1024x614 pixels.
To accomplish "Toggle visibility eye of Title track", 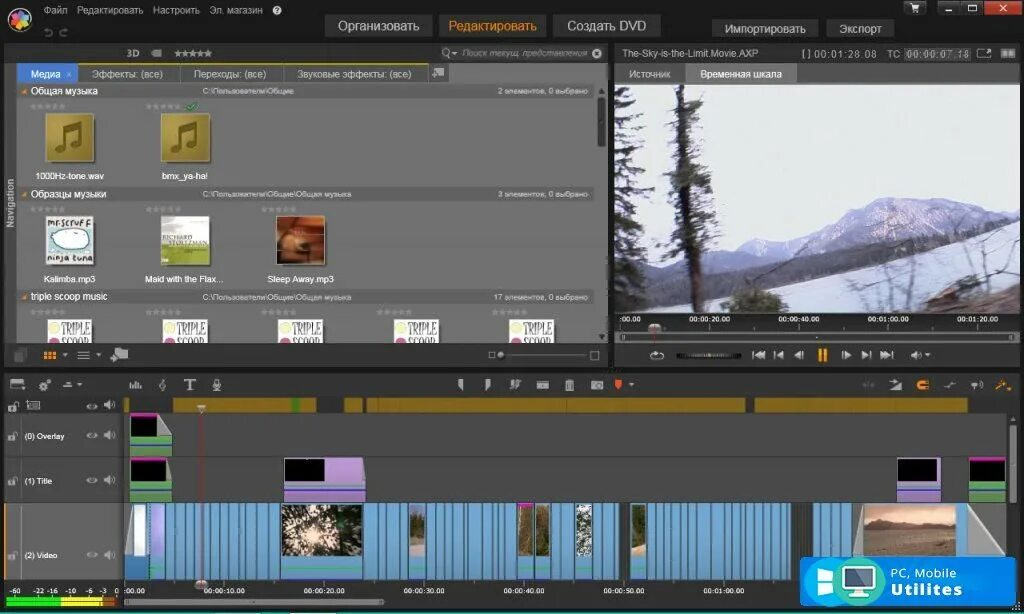I will pos(91,480).
